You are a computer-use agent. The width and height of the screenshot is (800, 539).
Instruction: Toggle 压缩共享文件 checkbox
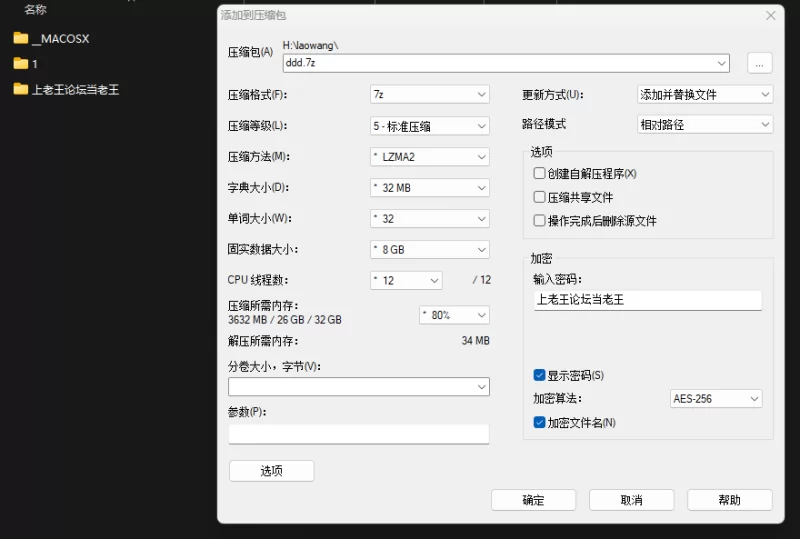540,198
